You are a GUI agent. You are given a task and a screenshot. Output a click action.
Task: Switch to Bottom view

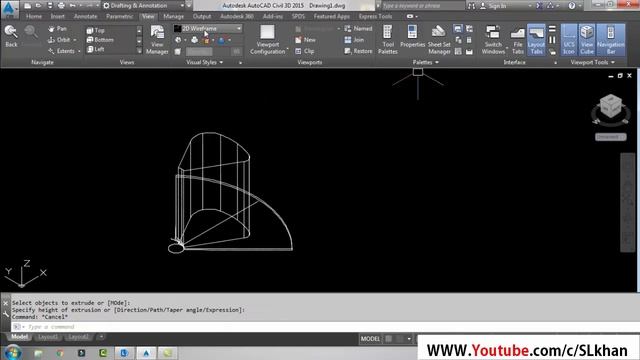click(100, 40)
